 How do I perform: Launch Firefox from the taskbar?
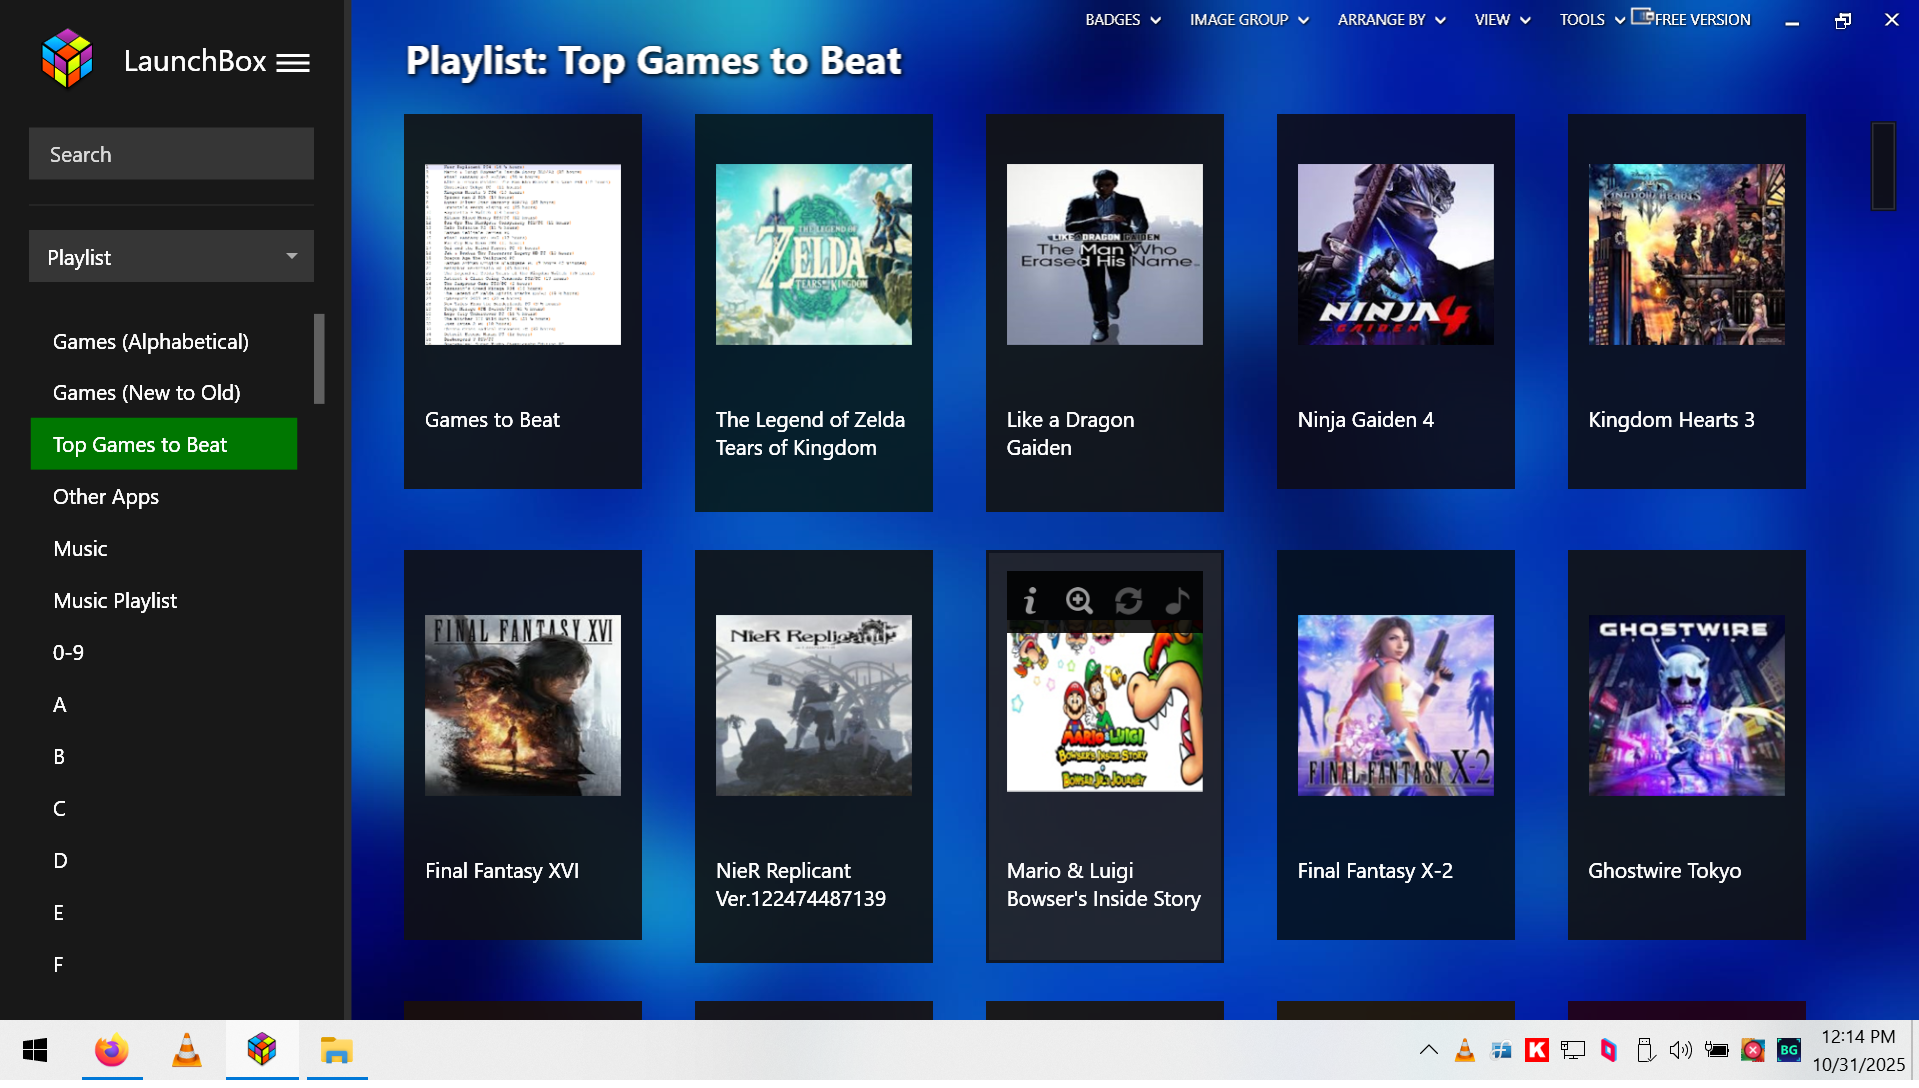[112, 1050]
